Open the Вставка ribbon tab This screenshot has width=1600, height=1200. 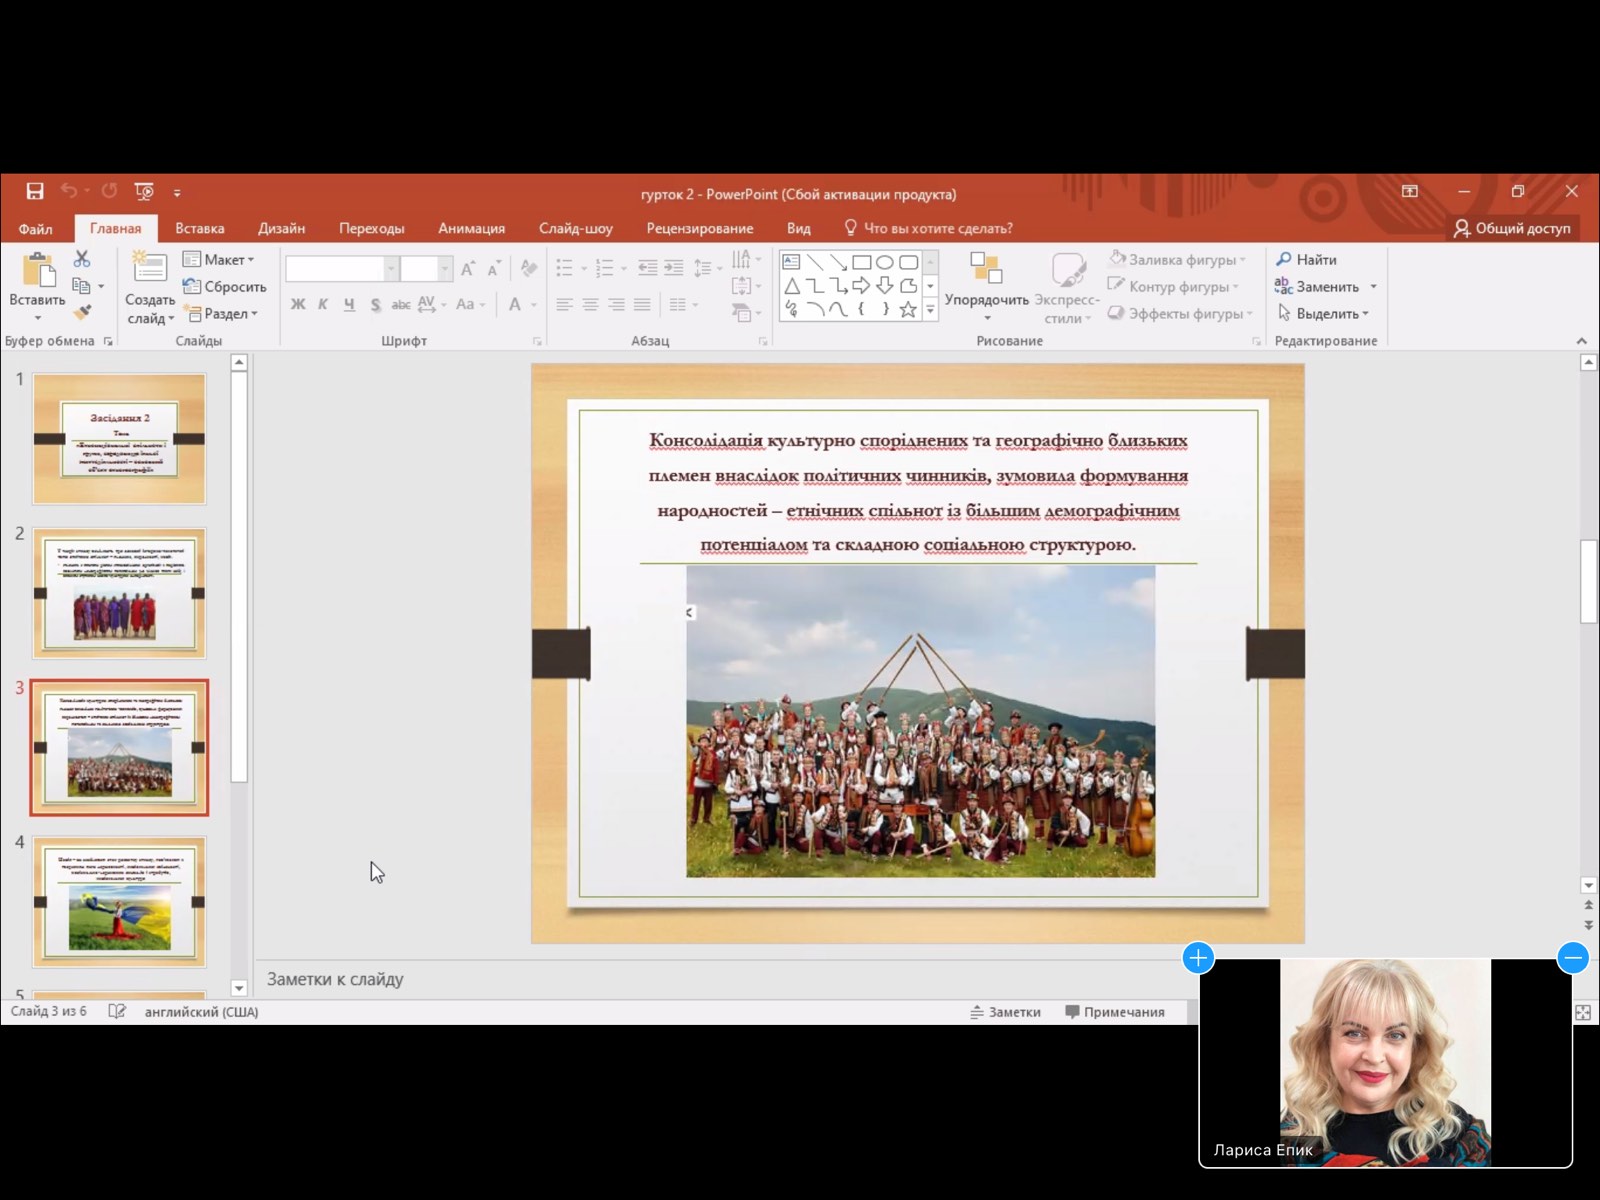[199, 228]
